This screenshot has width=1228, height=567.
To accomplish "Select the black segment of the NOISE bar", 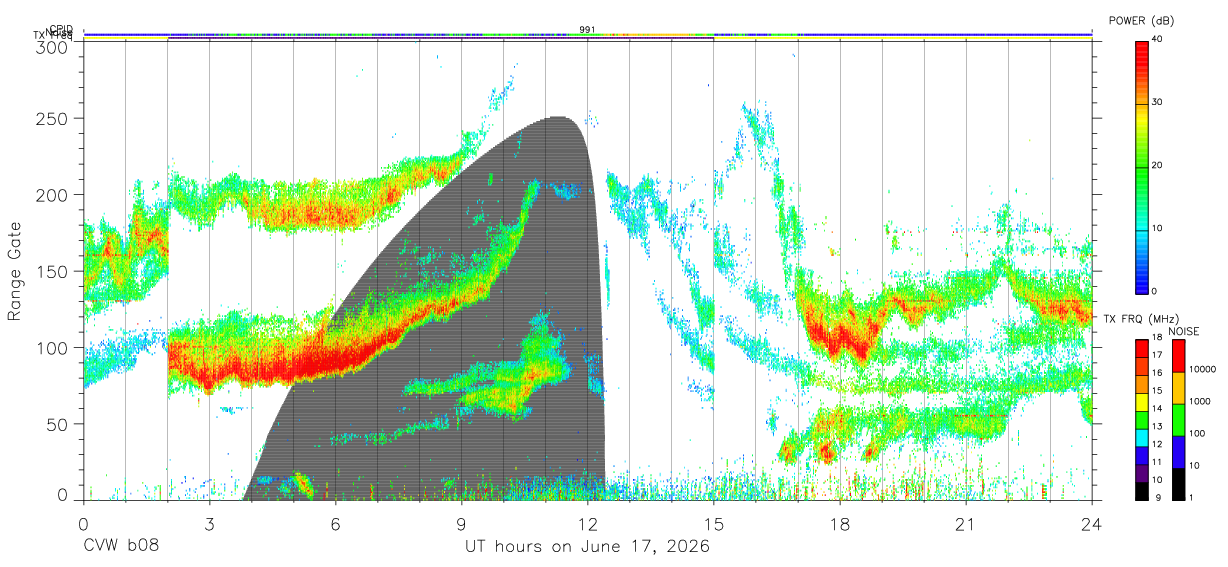I will pos(1177,484).
